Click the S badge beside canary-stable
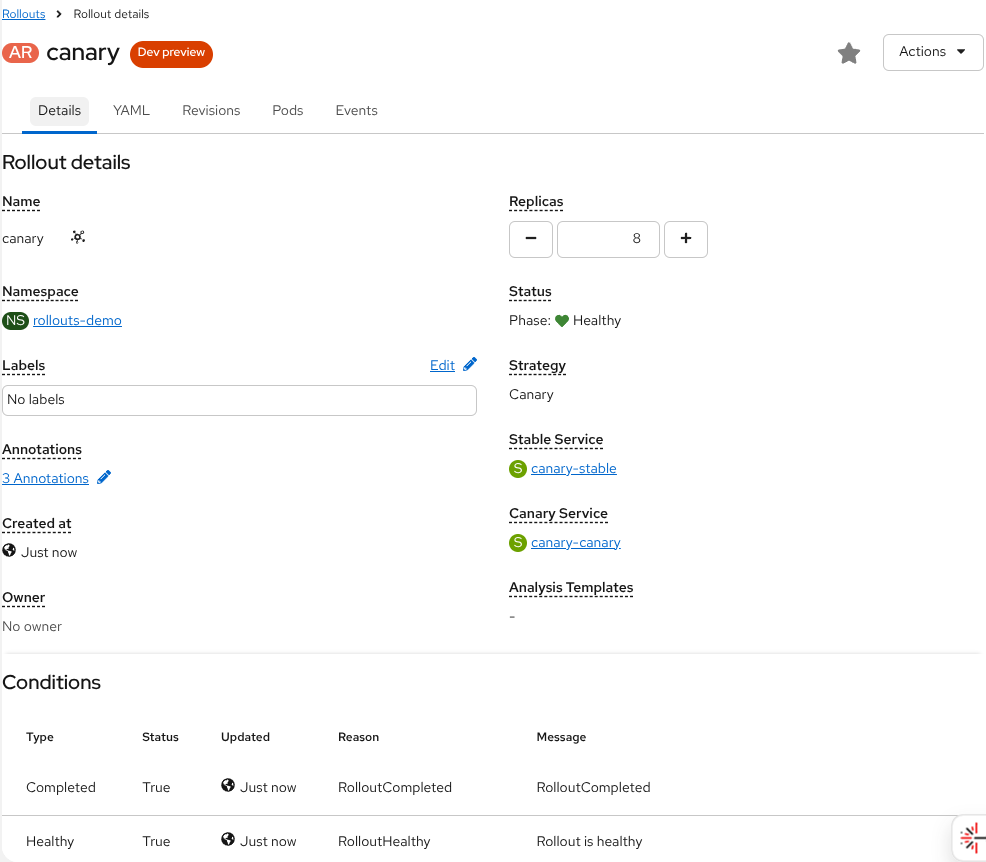This screenshot has width=986, height=862. tap(517, 469)
